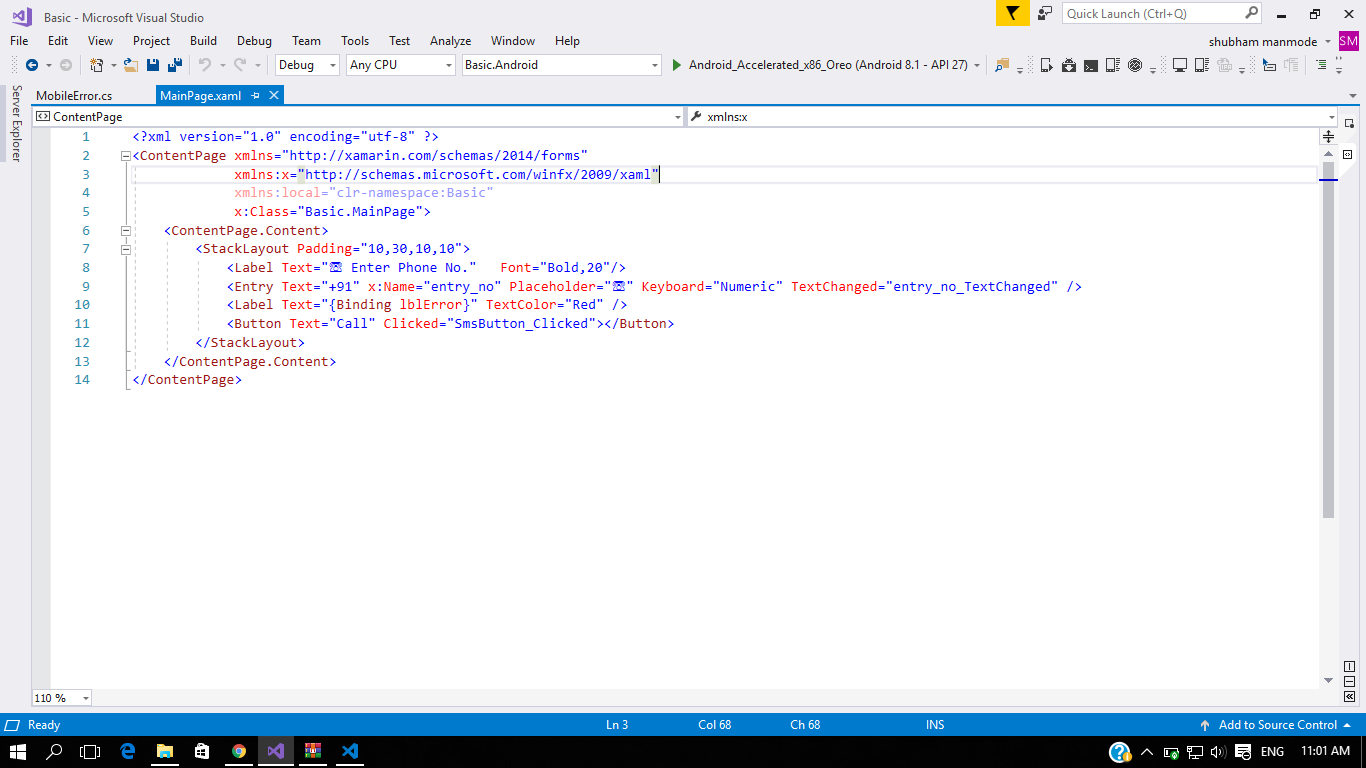
Task: Open the Any CPU platform dropdown
Action: [446, 64]
